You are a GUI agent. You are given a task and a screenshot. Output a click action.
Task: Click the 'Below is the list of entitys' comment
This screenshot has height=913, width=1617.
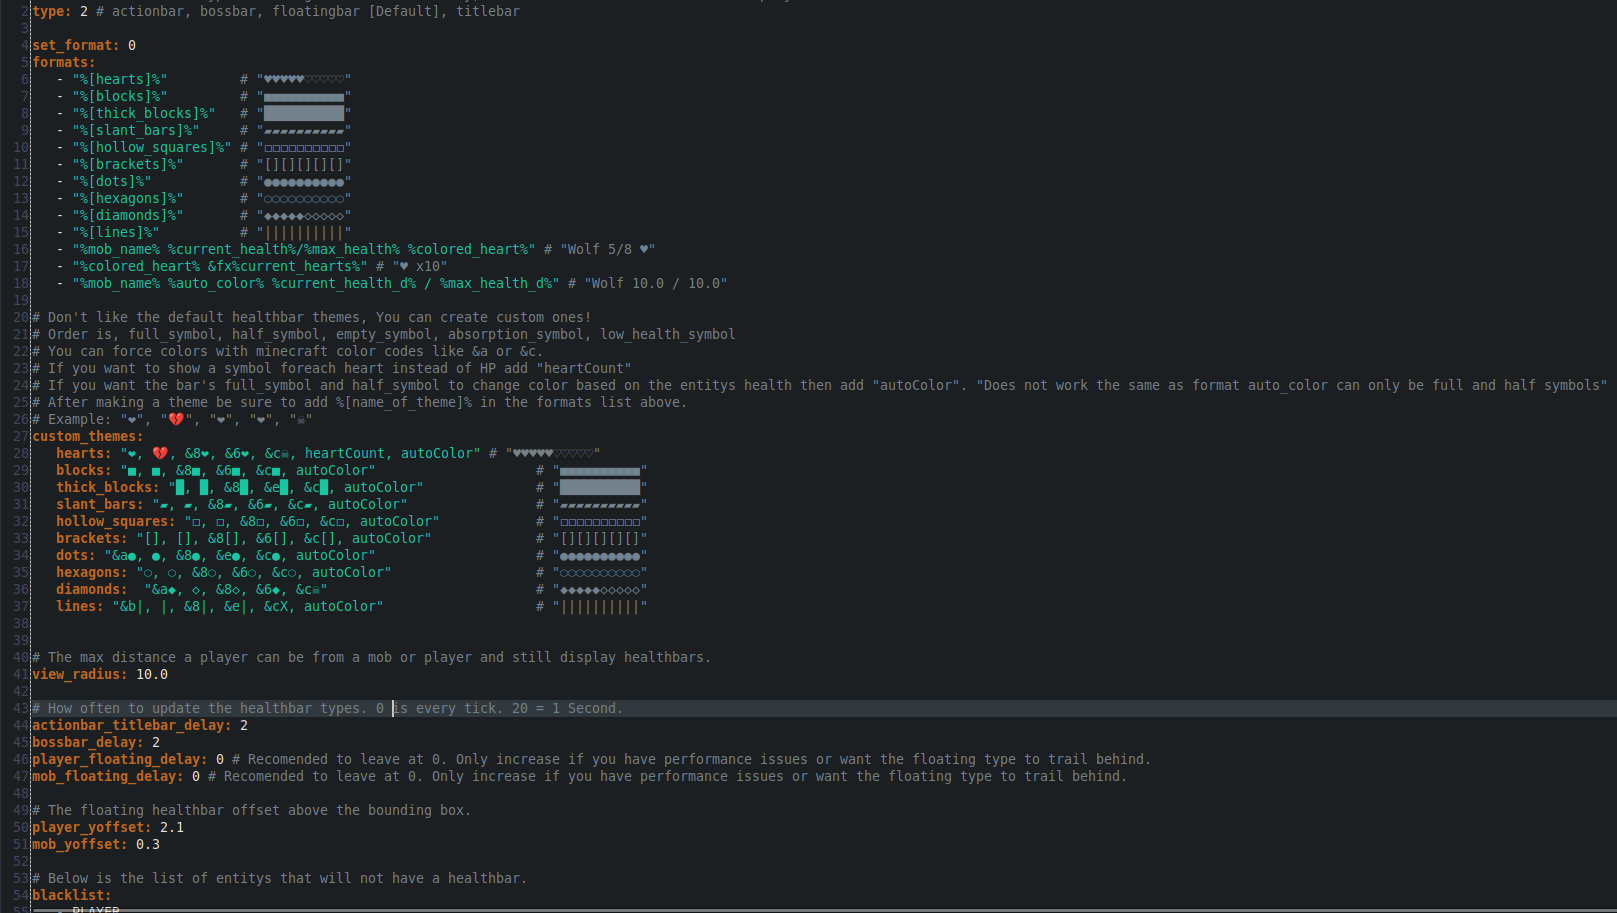point(280,878)
